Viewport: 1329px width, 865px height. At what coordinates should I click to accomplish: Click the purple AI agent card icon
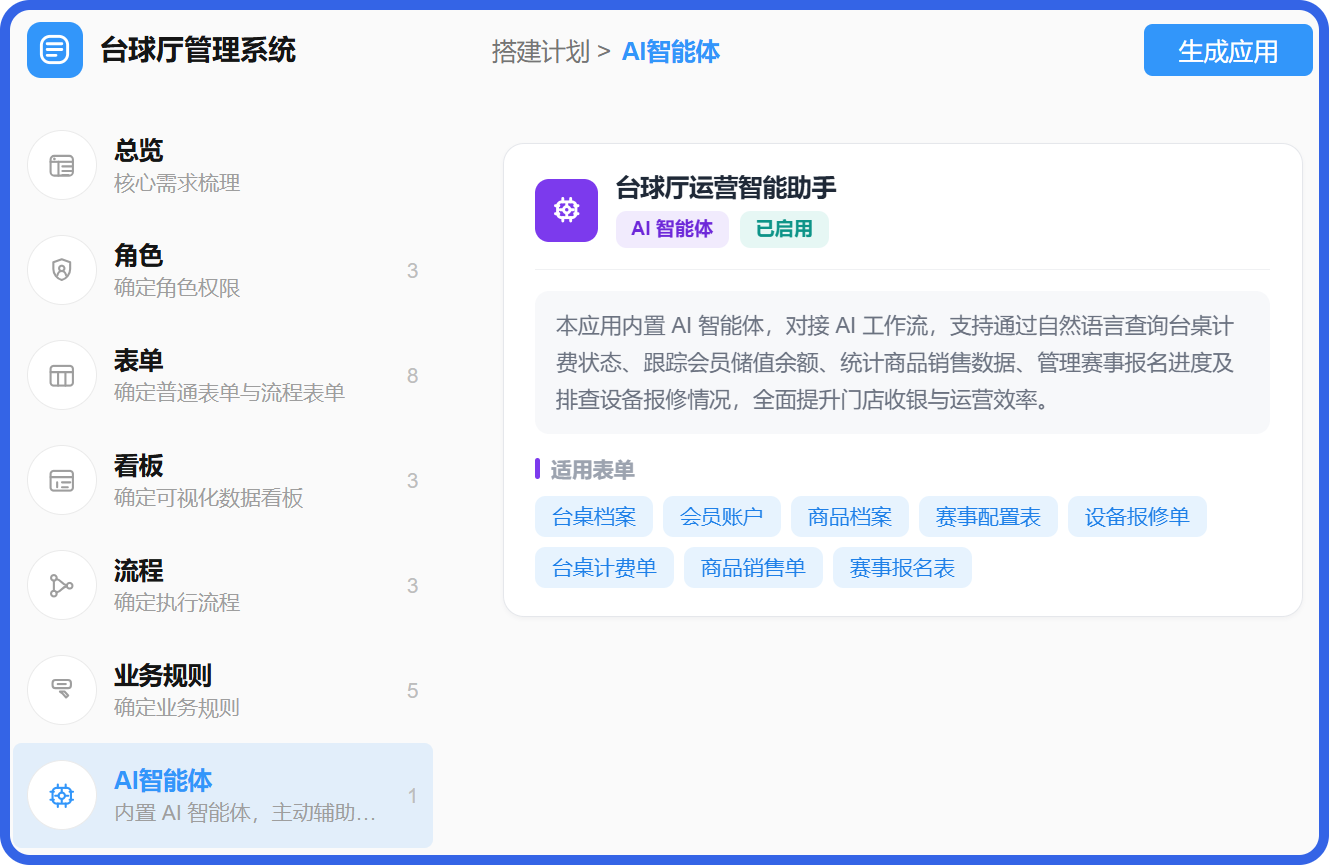pyautogui.click(x=566, y=210)
